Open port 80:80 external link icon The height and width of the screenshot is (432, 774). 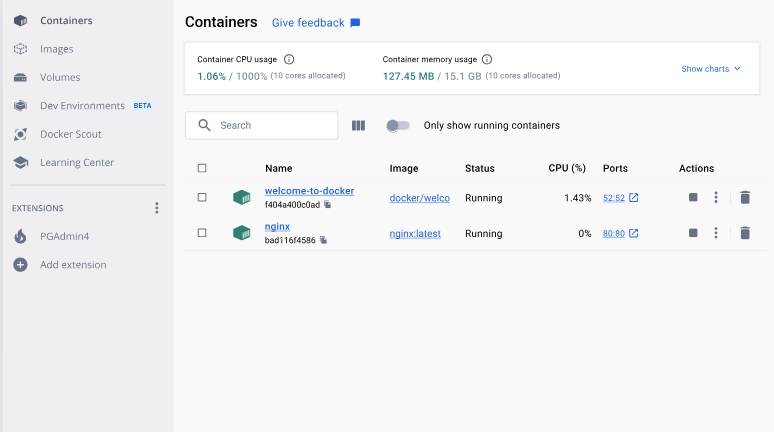634,233
